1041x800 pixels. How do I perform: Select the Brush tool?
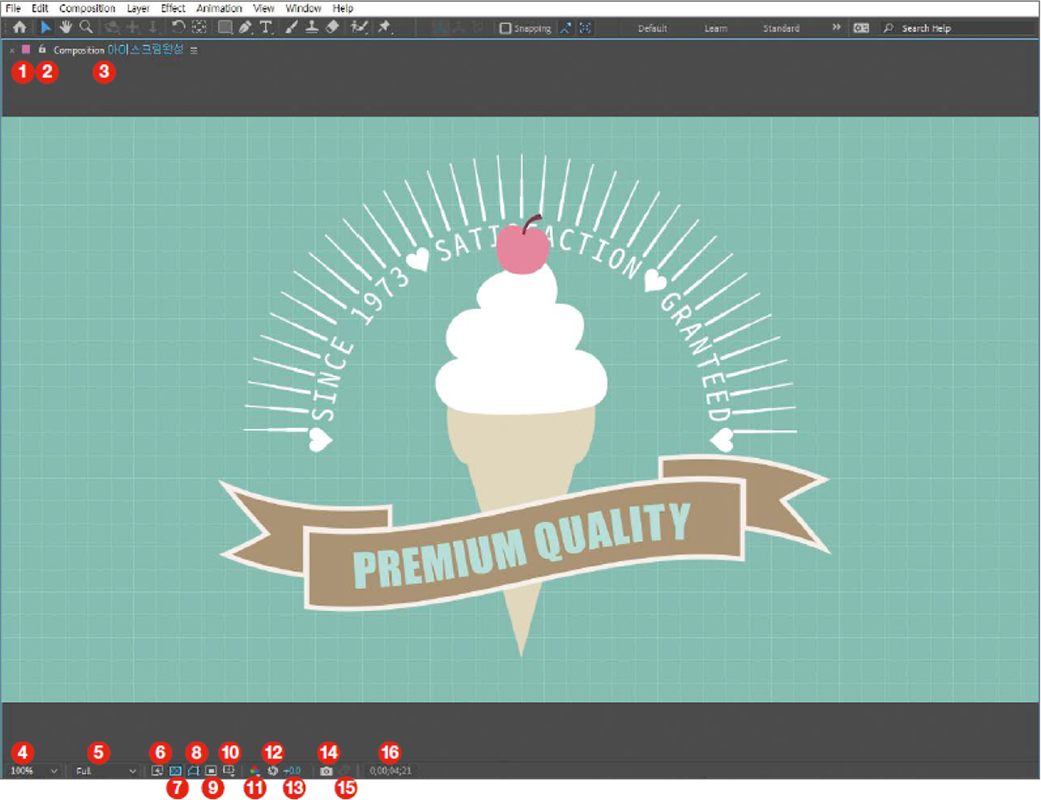pos(291,27)
